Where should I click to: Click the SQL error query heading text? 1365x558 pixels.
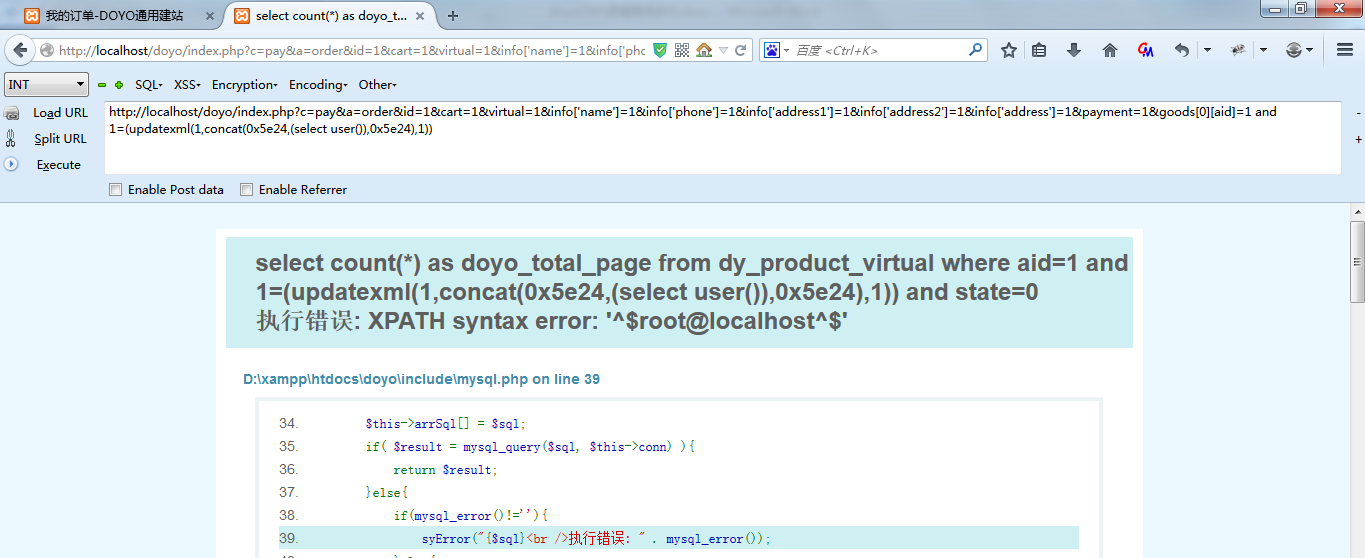[692, 277]
